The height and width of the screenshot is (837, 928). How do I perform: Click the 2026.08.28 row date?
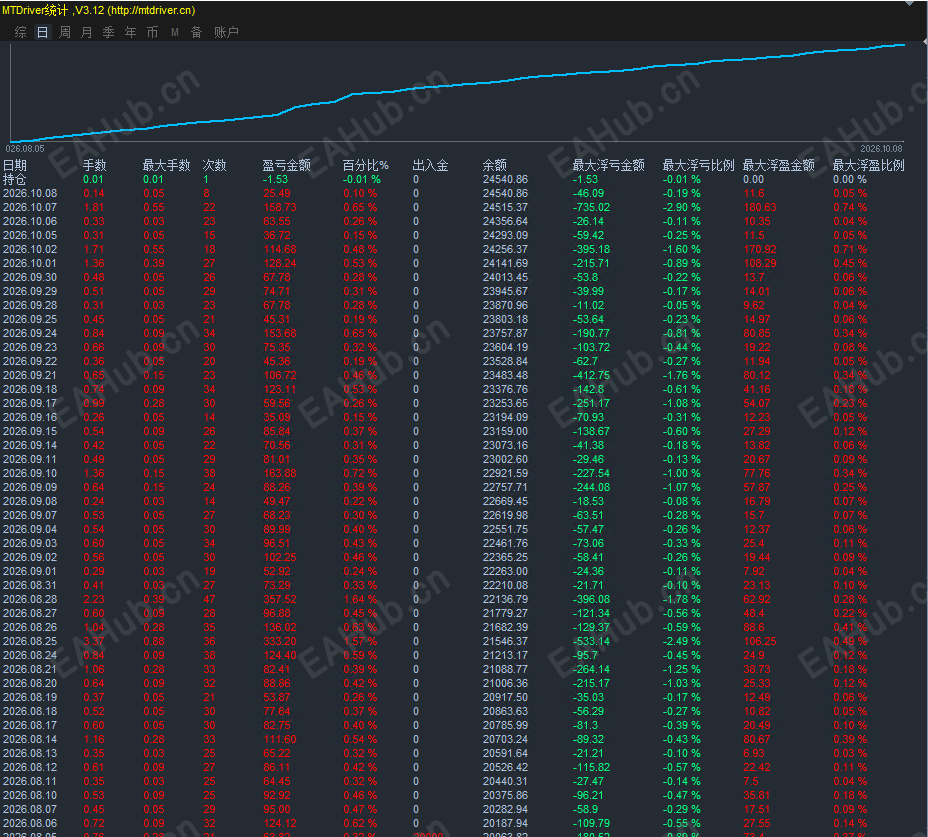pyautogui.click(x=30, y=599)
